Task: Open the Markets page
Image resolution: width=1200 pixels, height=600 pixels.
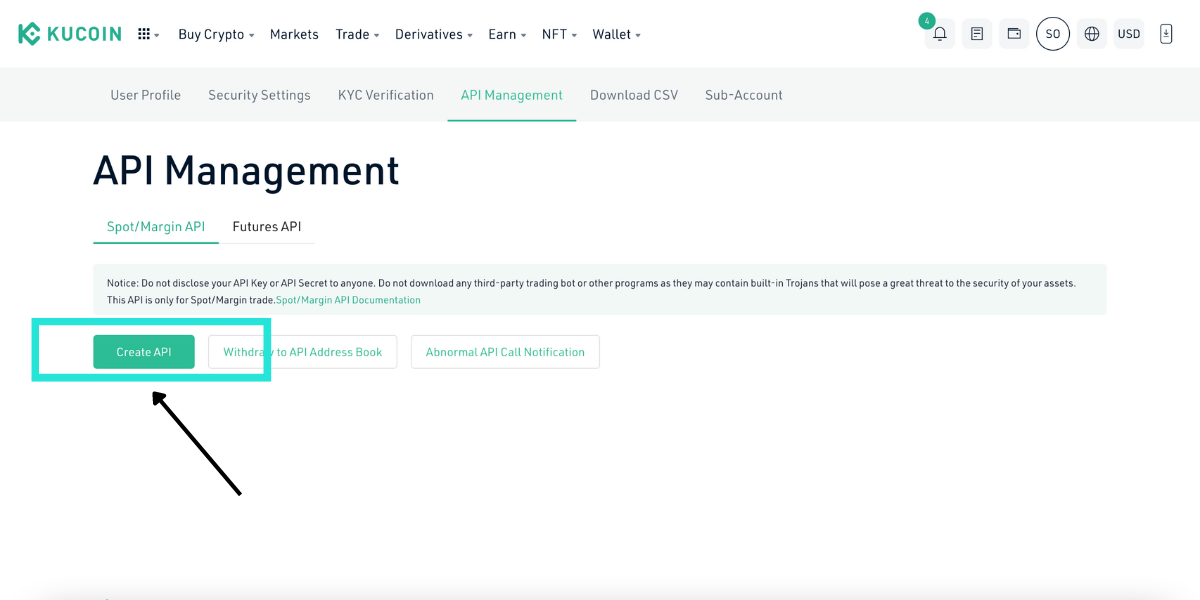Action: click(x=294, y=34)
